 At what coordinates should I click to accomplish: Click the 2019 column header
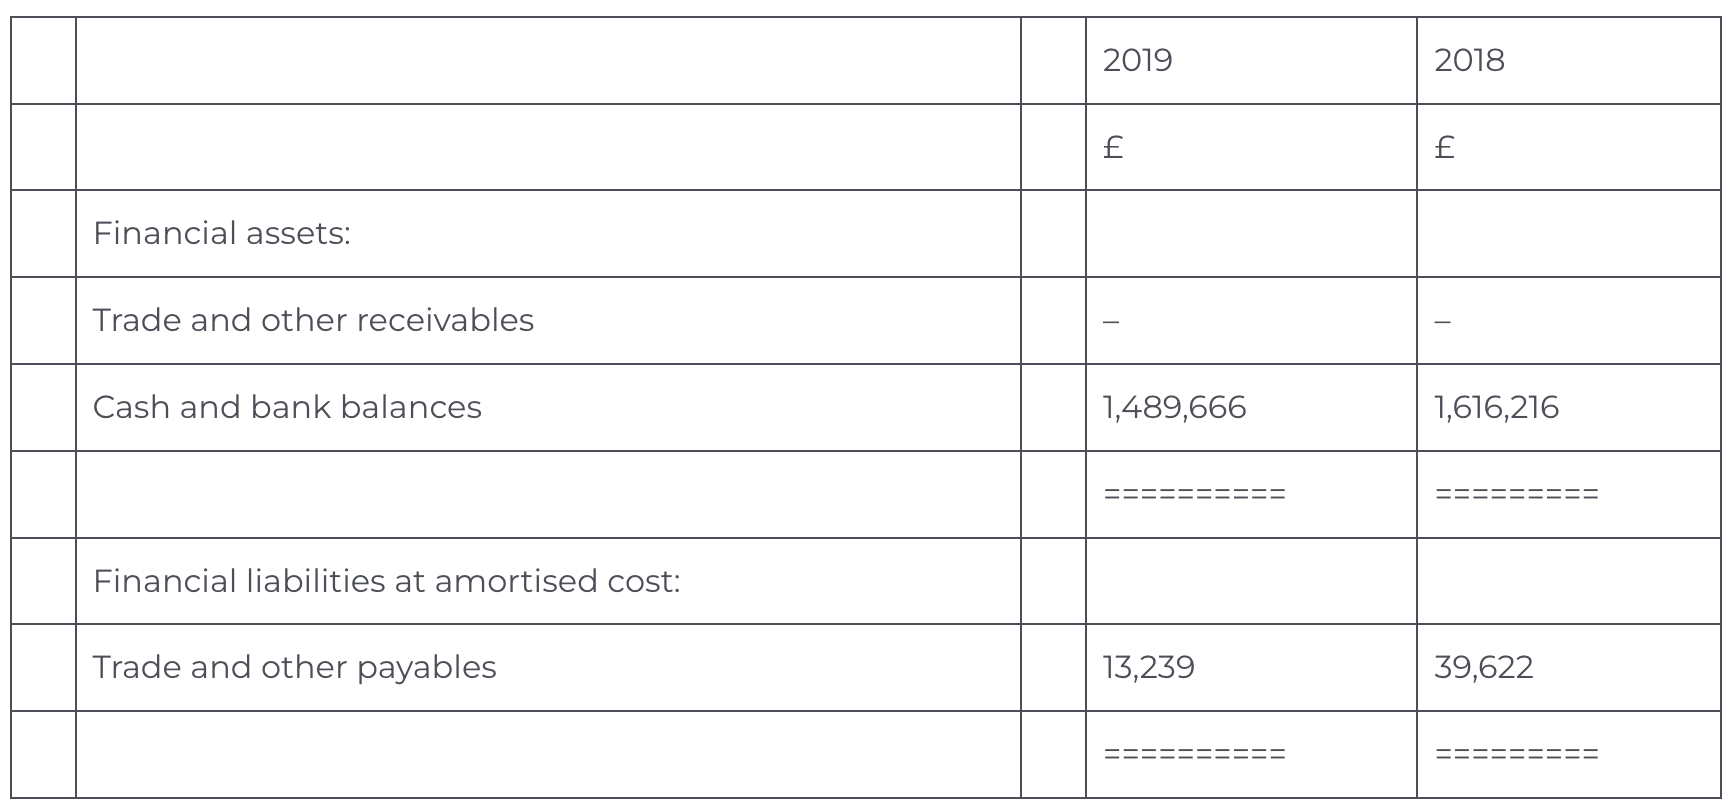(1137, 61)
